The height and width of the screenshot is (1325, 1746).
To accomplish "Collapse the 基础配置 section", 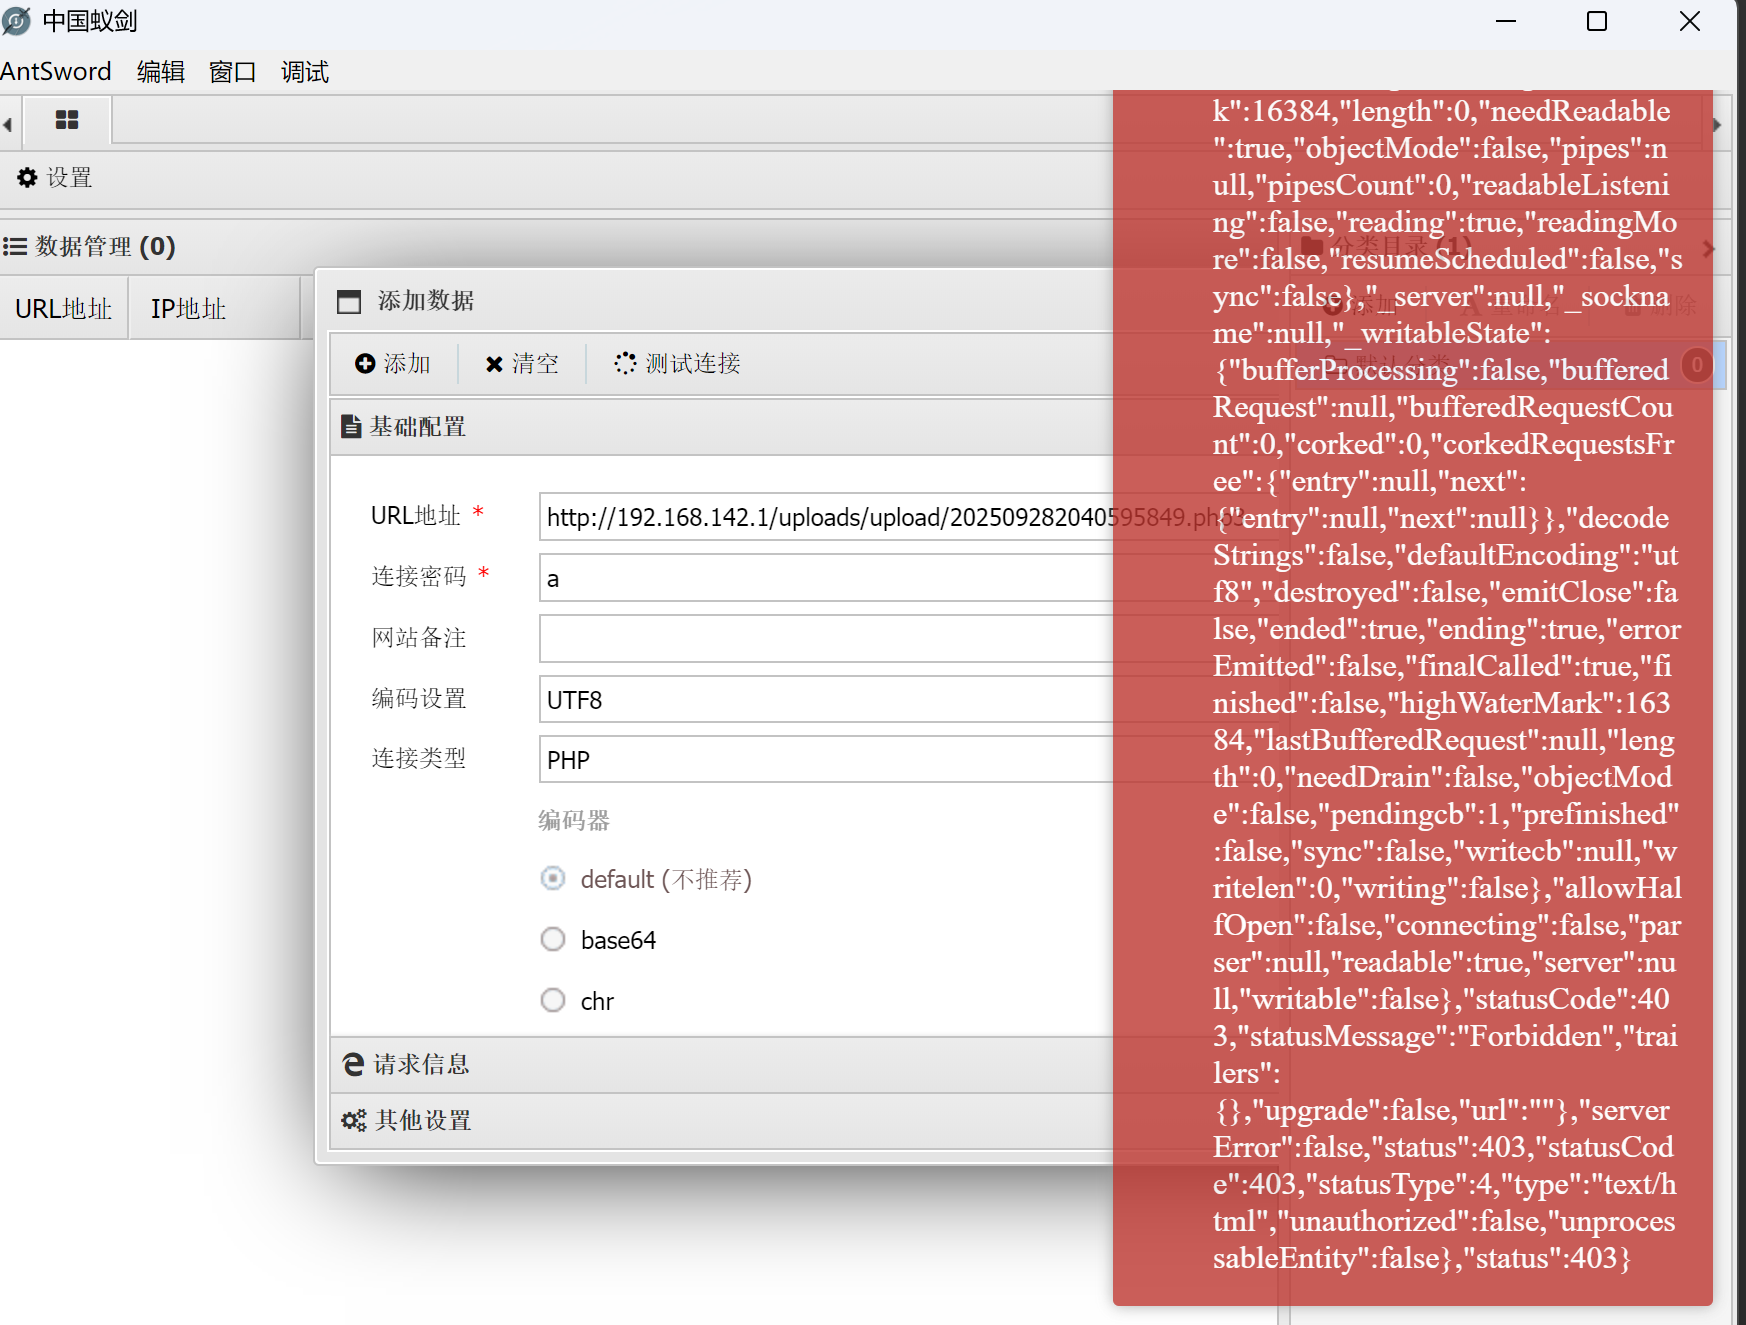I will (722, 427).
